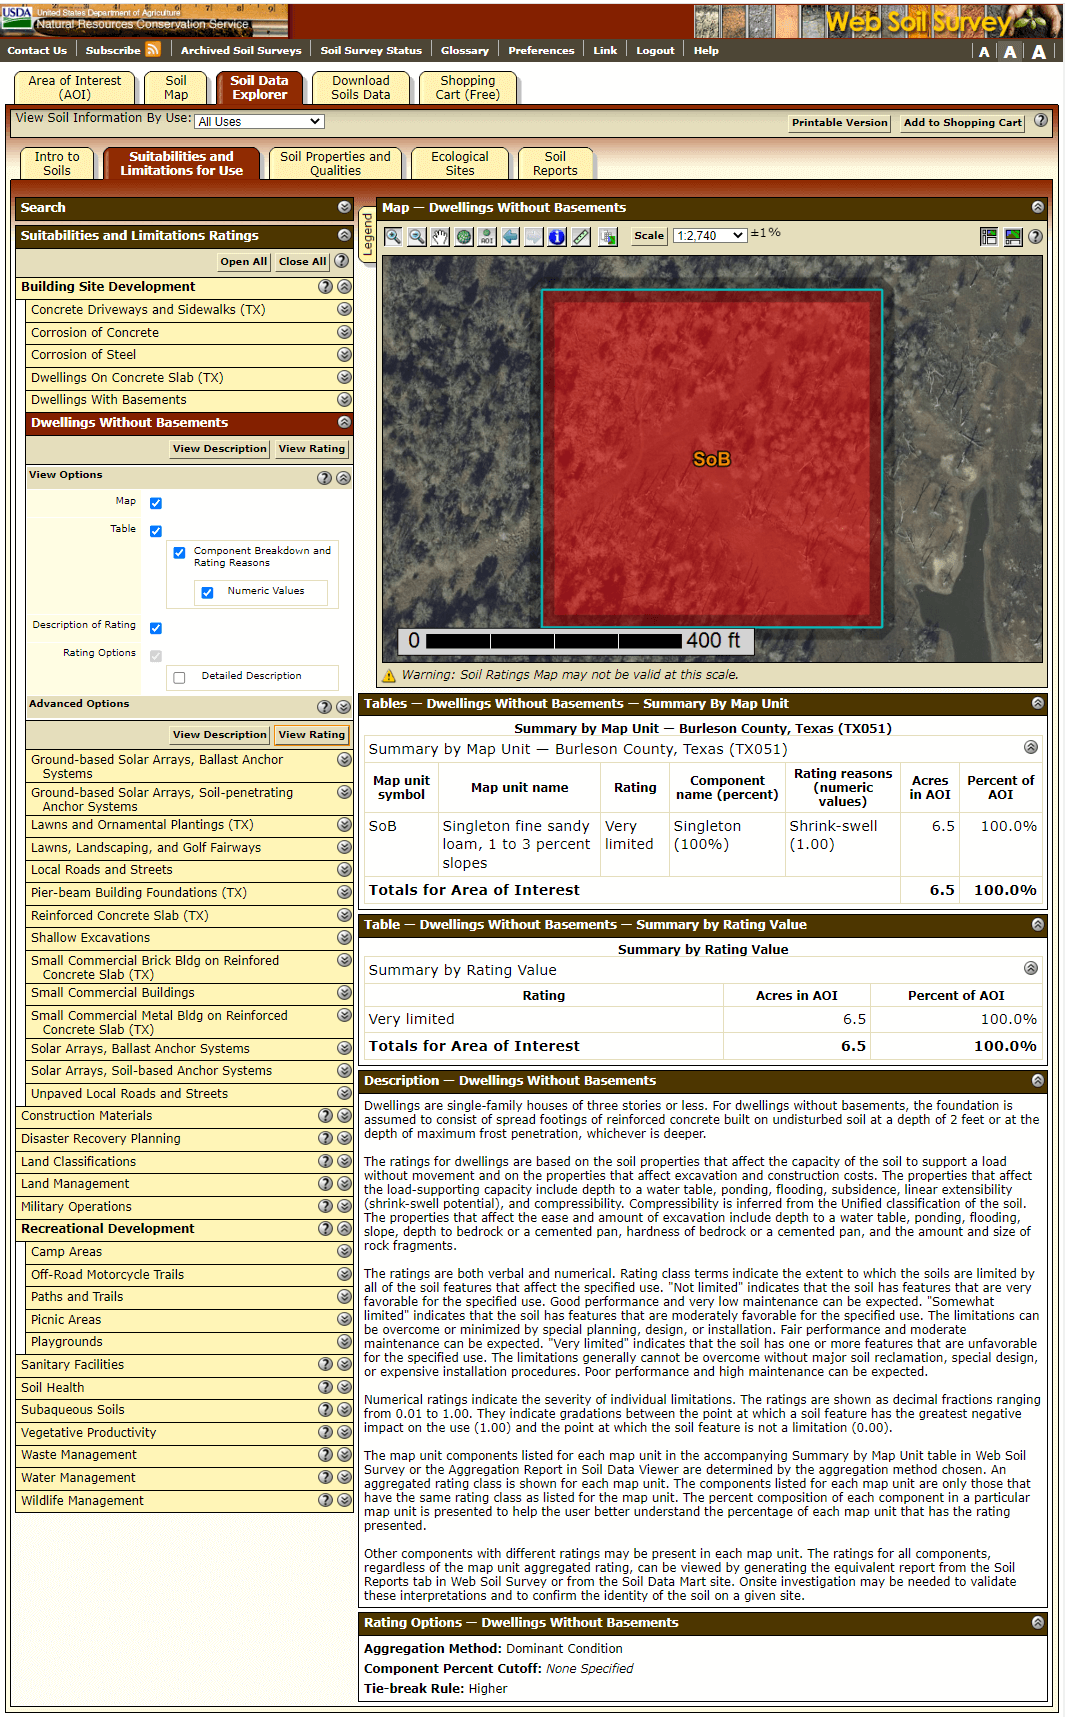Uncheck the Table view option
Viewport: 1065px width, 1717px height.
click(x=156, y=531)
